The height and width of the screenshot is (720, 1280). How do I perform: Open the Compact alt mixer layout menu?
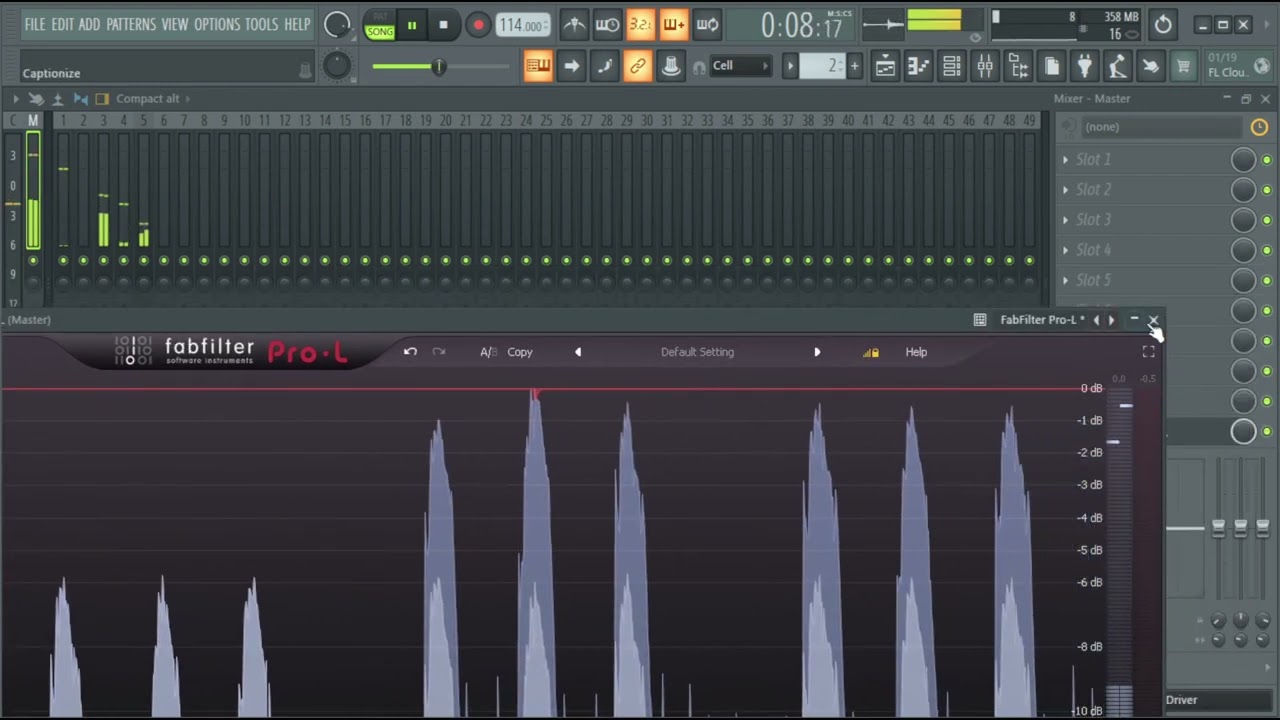click(147, 98)
